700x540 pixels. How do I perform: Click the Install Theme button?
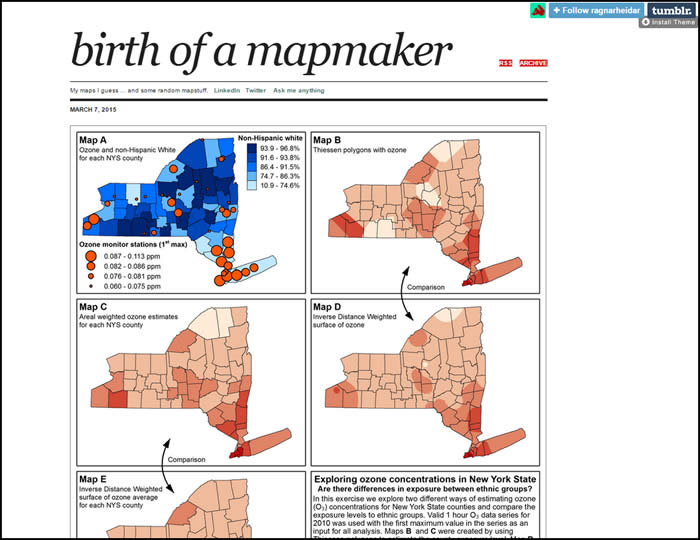666,22
